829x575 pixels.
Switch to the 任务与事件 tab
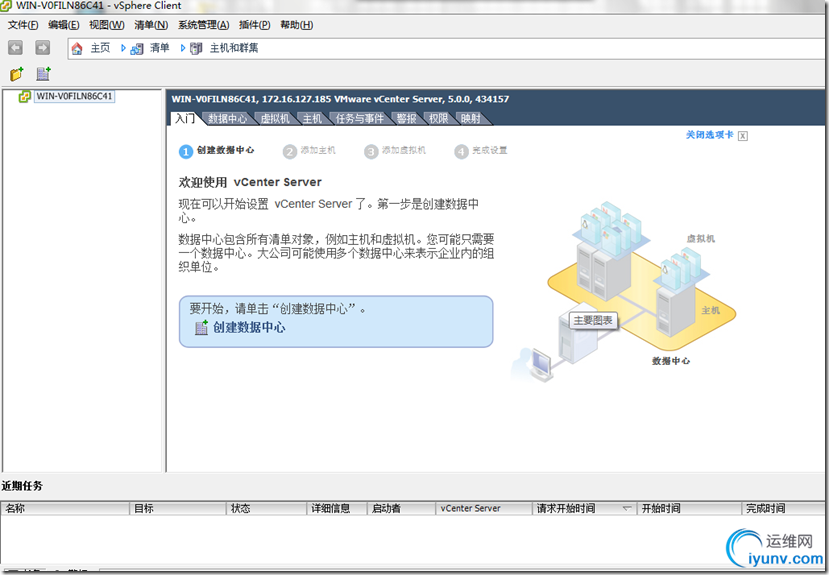pyautogui.click(x=360, y=118)
